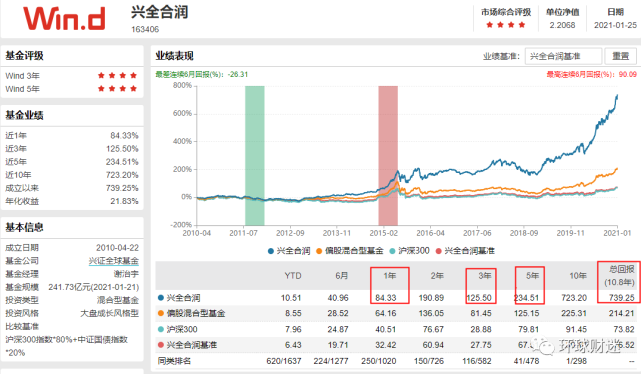Click the 市场综合评级 star rating
The height and width of the screenshot is (374, 641).
506,25
